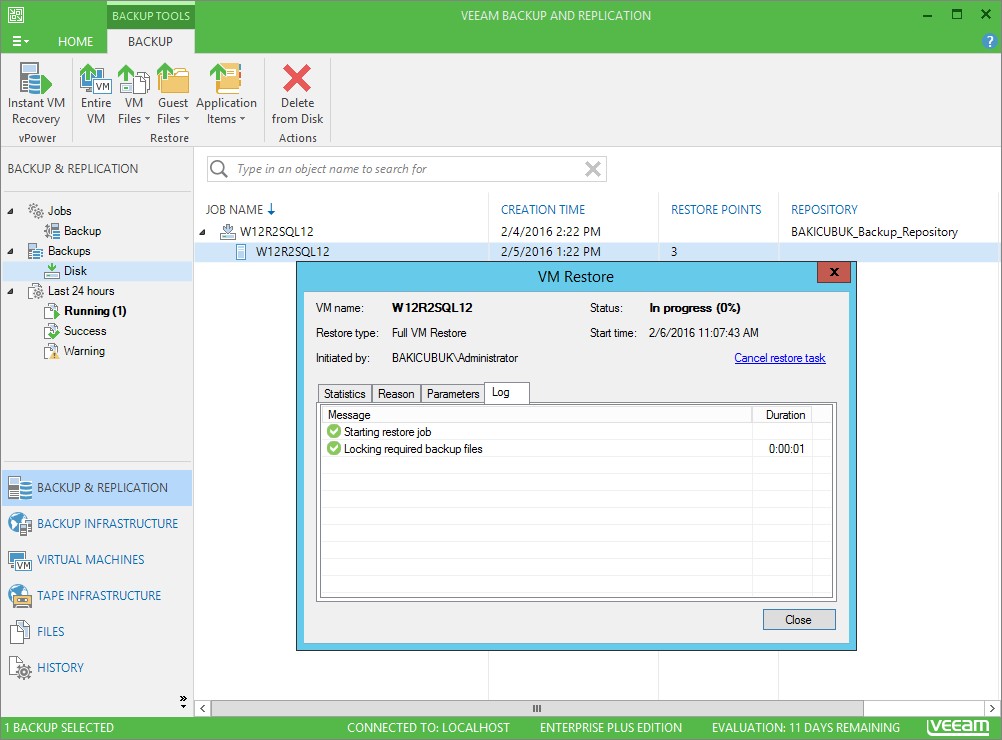Click the search magnifier icon
The image size is (1002, 740).
[219, 169]
